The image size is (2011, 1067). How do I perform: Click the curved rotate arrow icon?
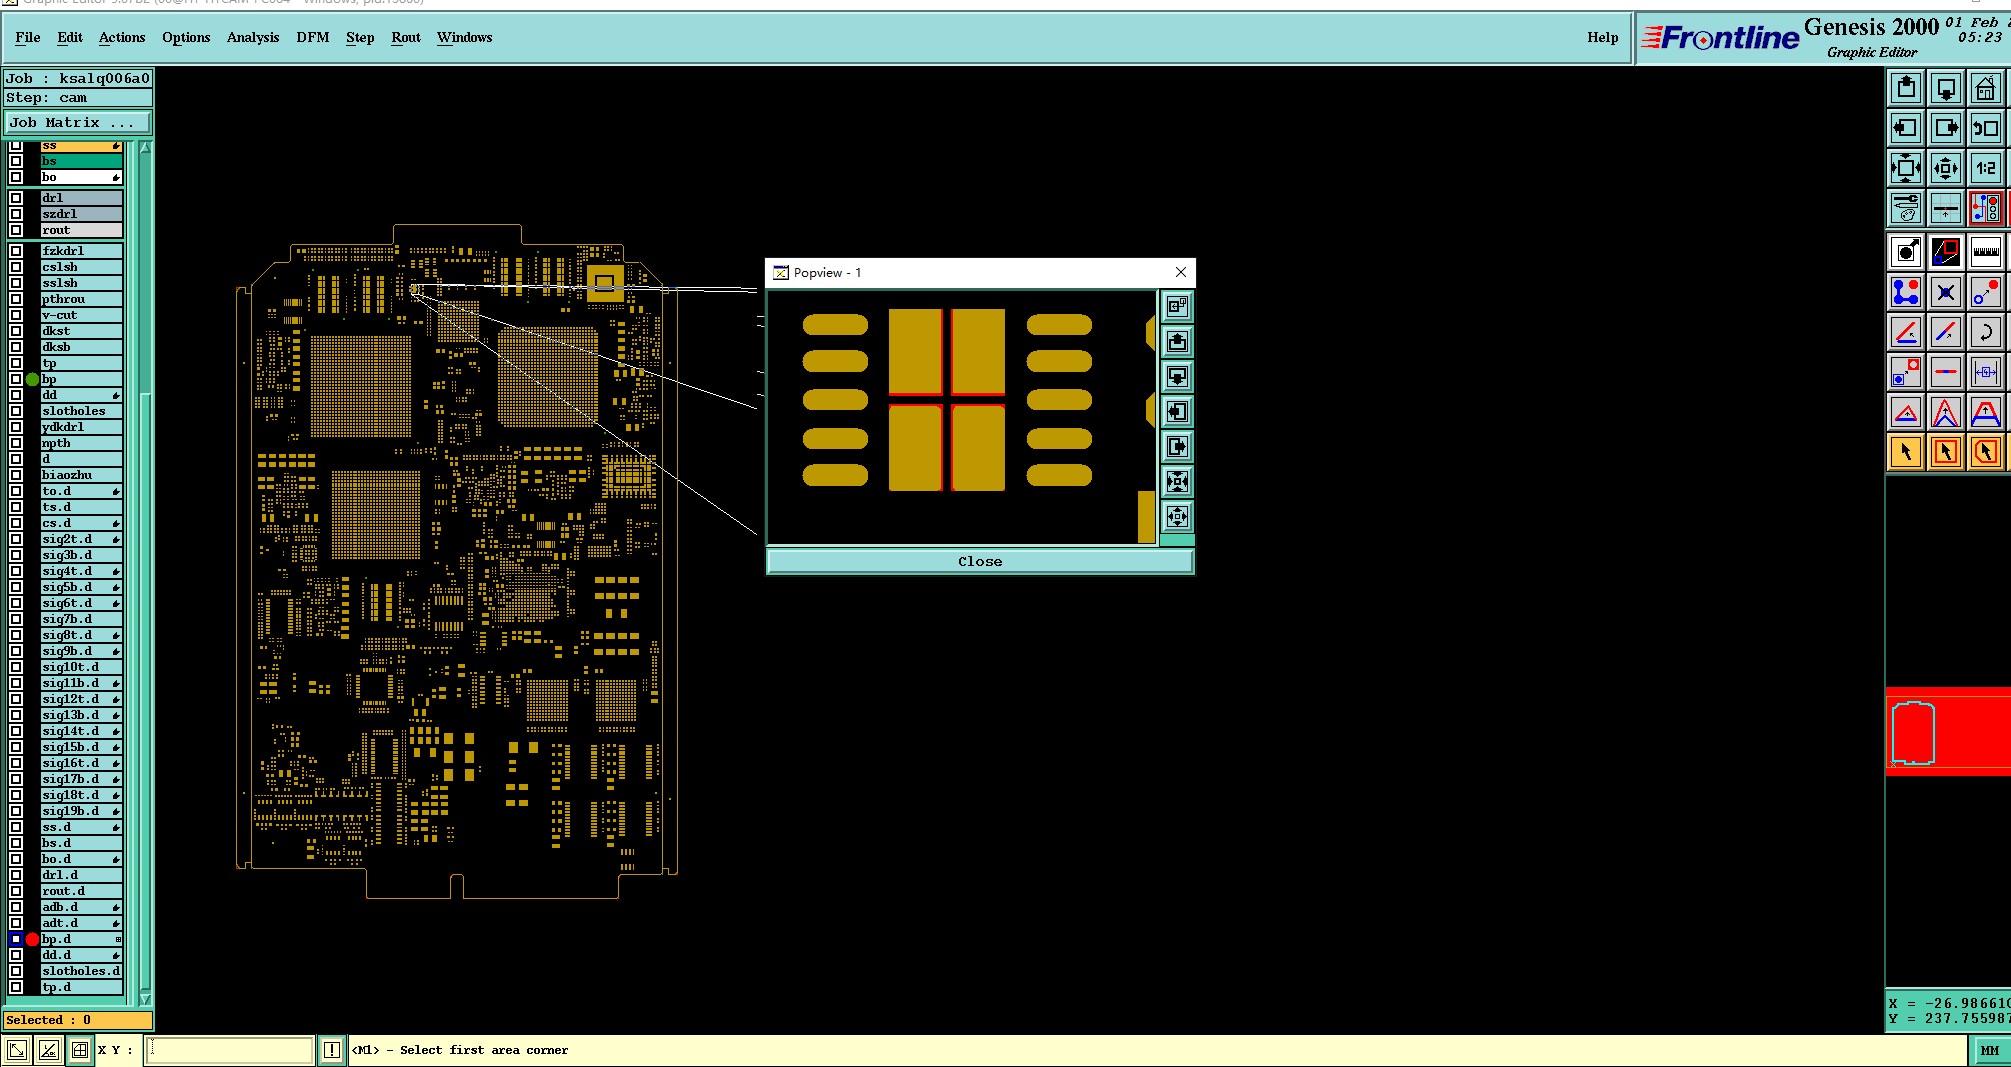pyautogui.click(x=1986, y=332)
